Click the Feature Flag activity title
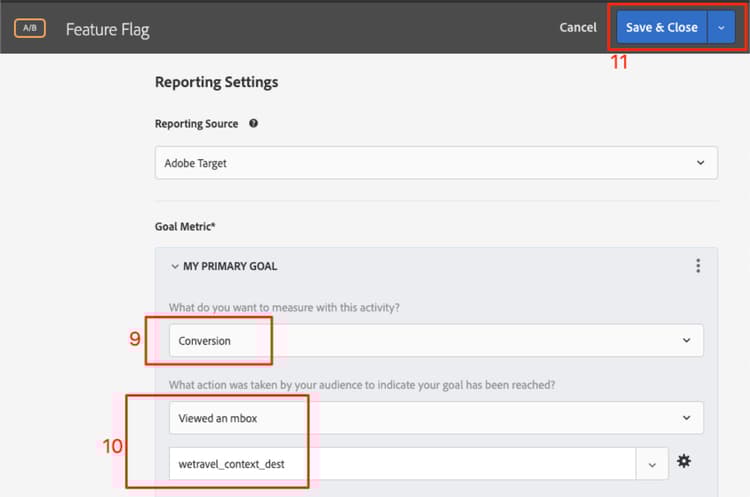750x497 pixels. pyautogui.click(x=108, y=29)
